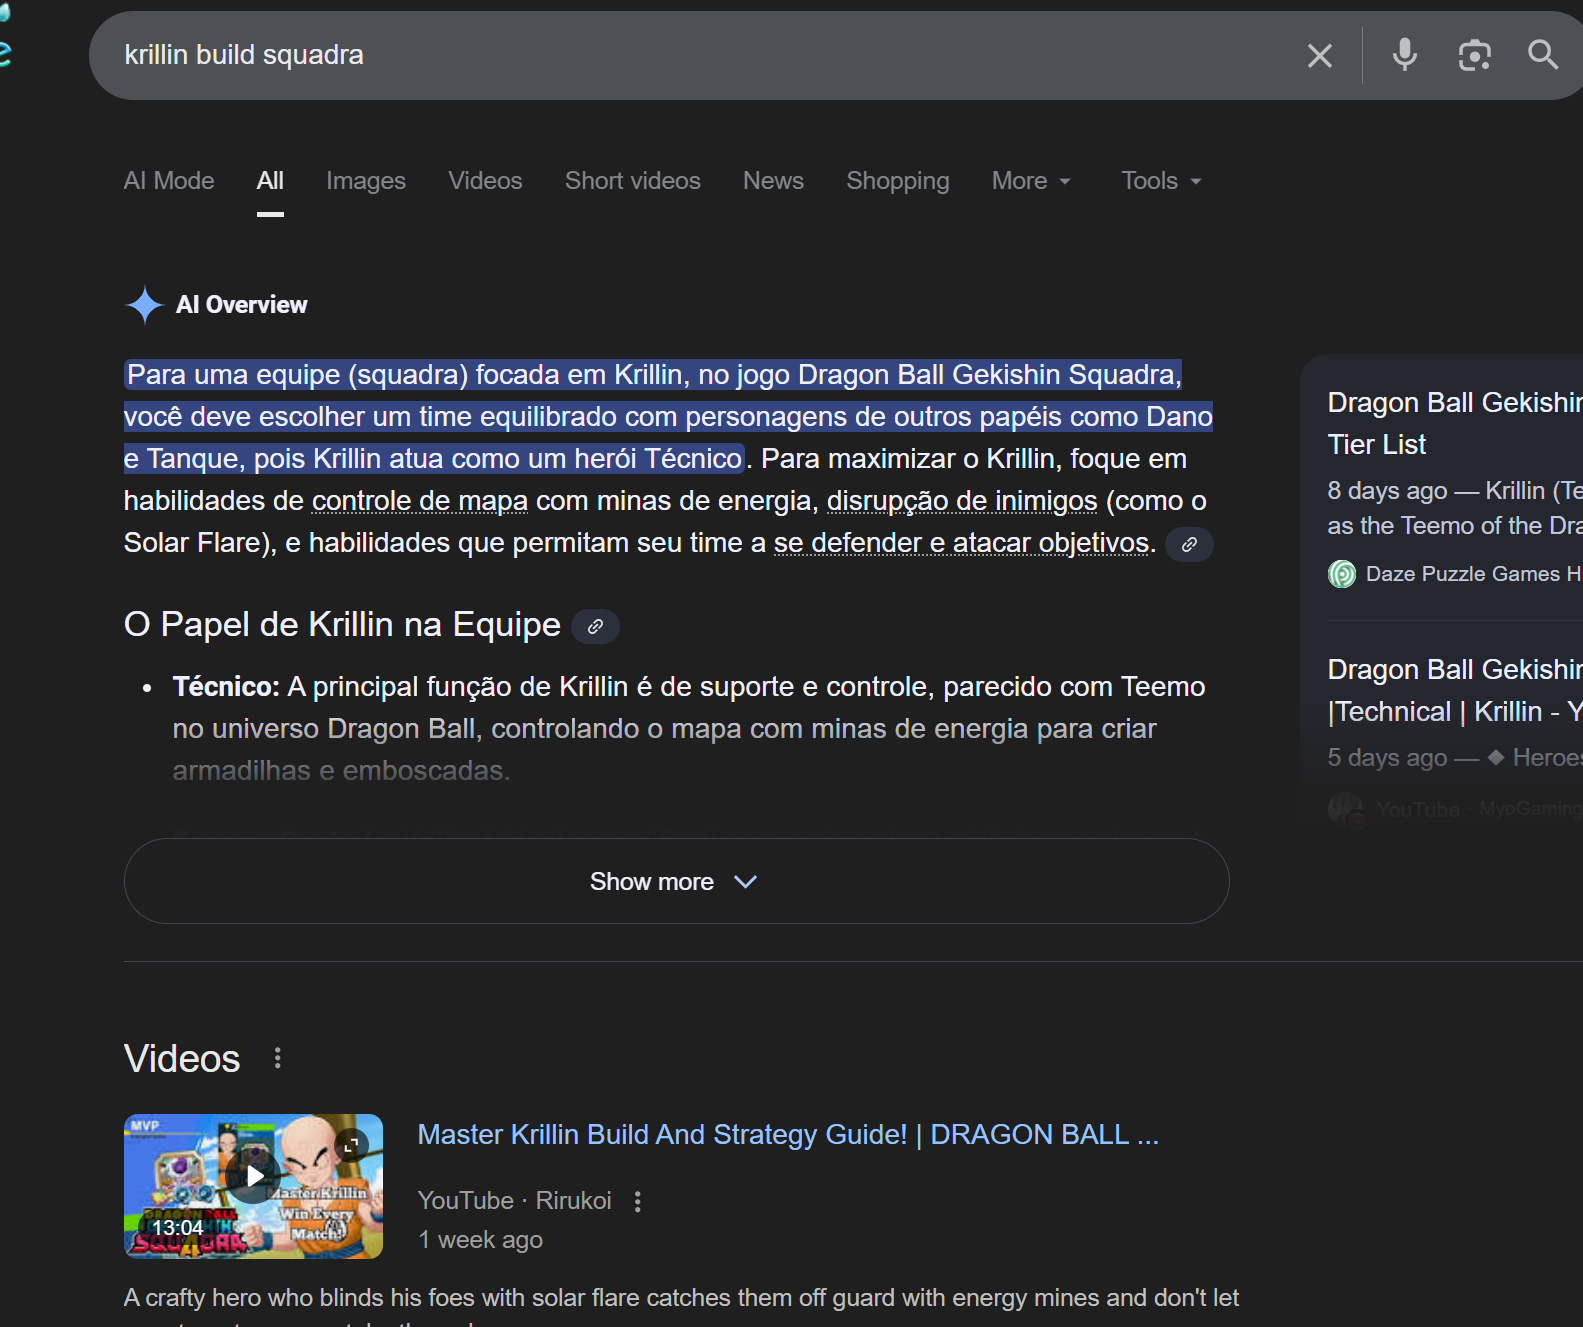Open source link icon after 'atacar objetivos'
Image resolution: width=1583 pixels, height=1327 pixels.
pyautogui.click(x=1189, y=544)
